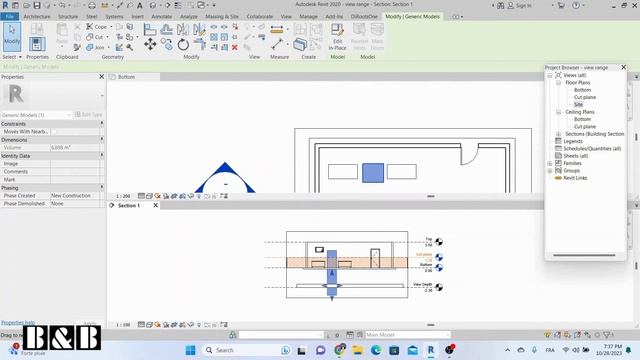This screenshot has height=360, width=640.
Task: Click the Text (A) quick access icon
Action: (140, 5)
